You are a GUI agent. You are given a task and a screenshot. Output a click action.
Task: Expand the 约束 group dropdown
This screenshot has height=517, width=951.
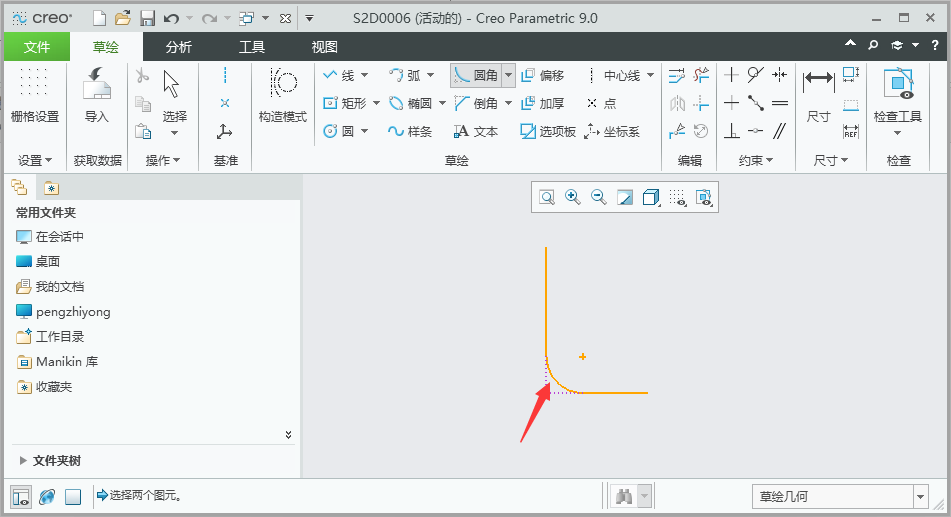756,160
